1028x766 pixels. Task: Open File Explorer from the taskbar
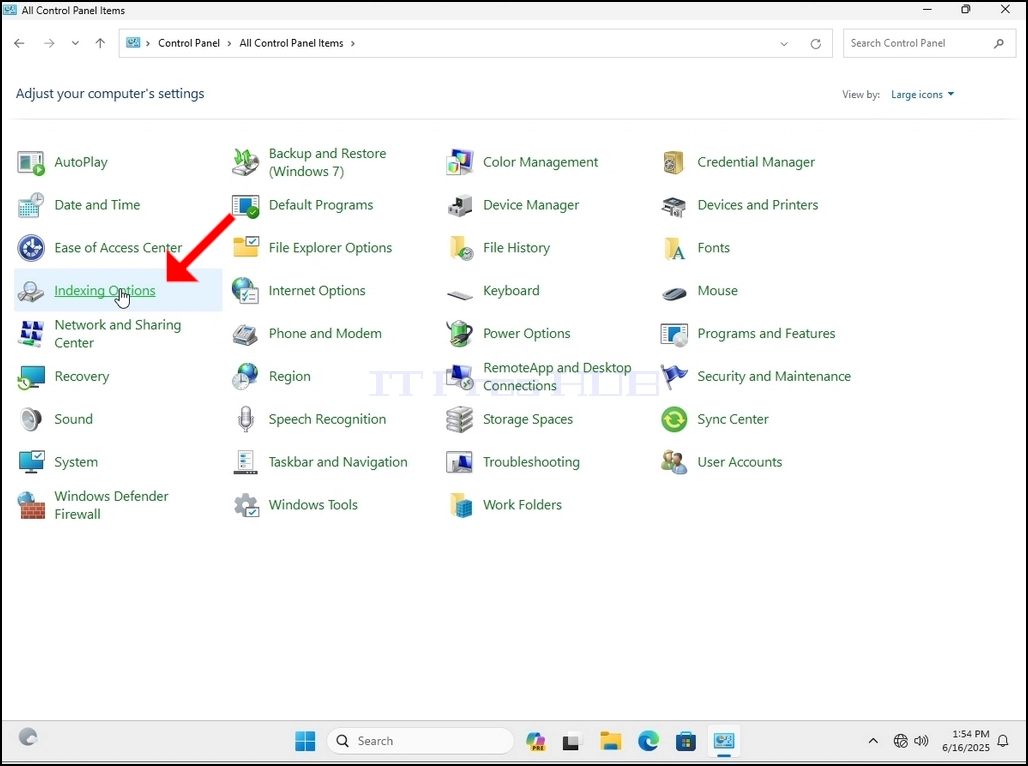coord(610,741)
